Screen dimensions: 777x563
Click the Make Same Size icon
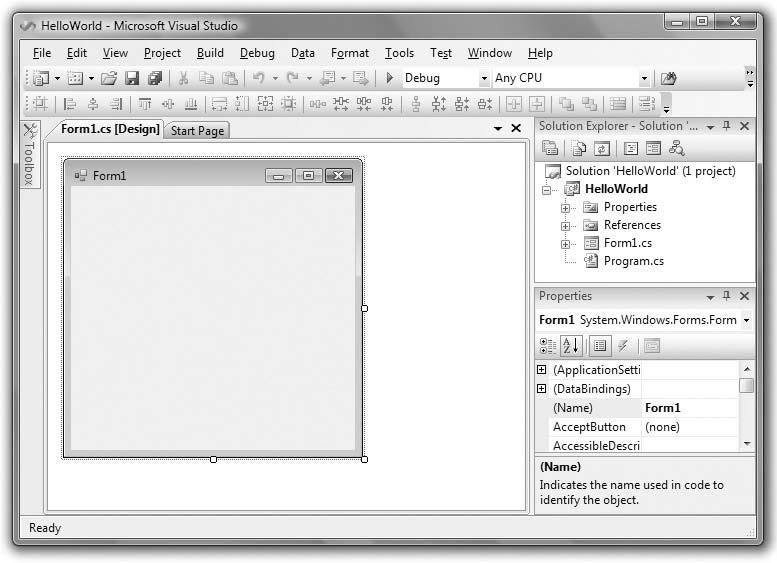(x=265, y=104)
